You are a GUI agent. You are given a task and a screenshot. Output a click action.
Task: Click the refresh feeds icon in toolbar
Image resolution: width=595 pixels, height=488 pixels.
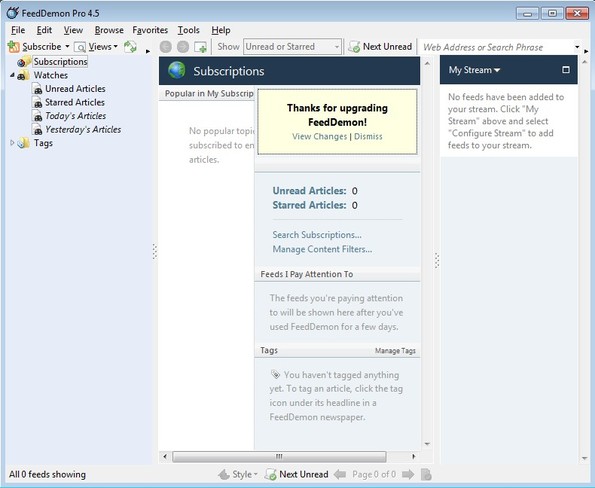point(130,47)
